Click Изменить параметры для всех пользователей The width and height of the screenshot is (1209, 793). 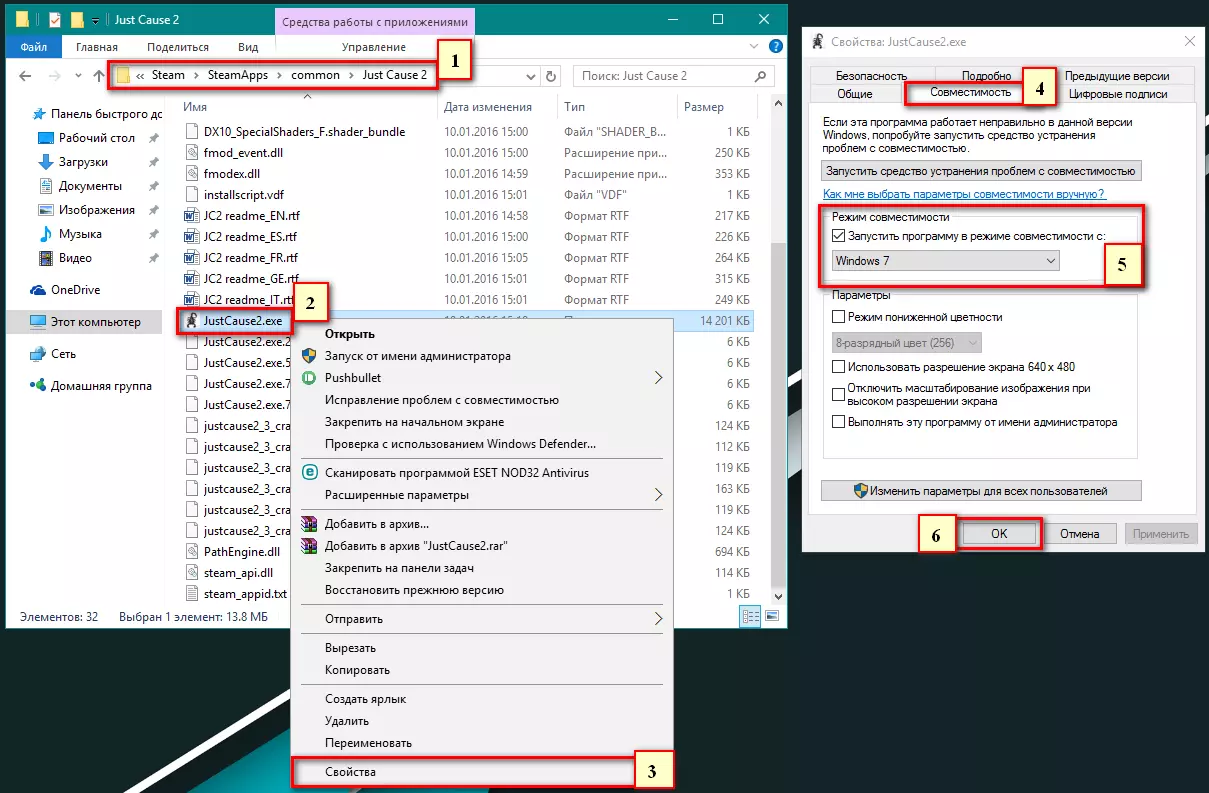(x=981, y=491)
